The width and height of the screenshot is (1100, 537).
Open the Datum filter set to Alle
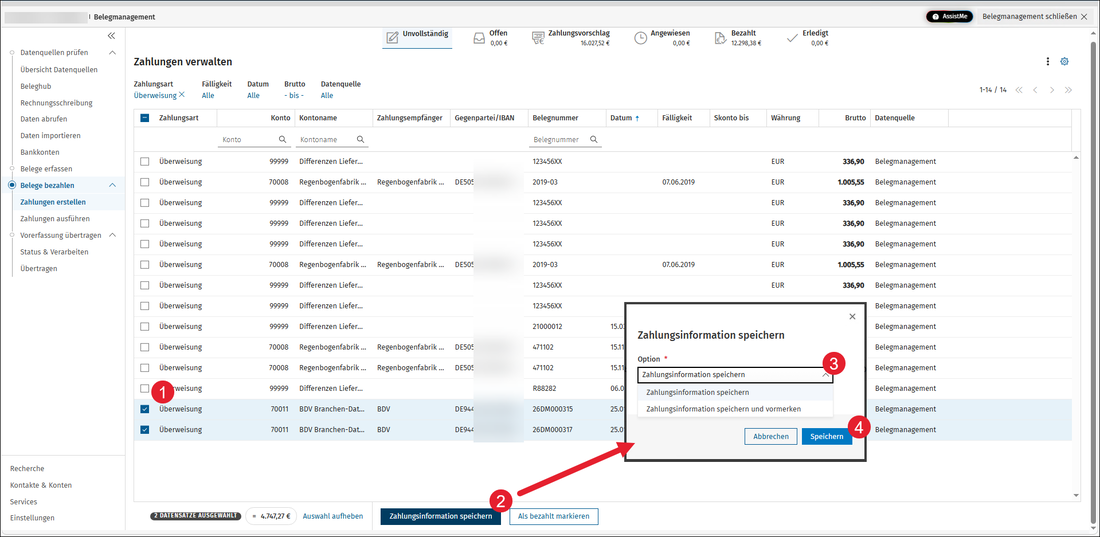point(253,95)
